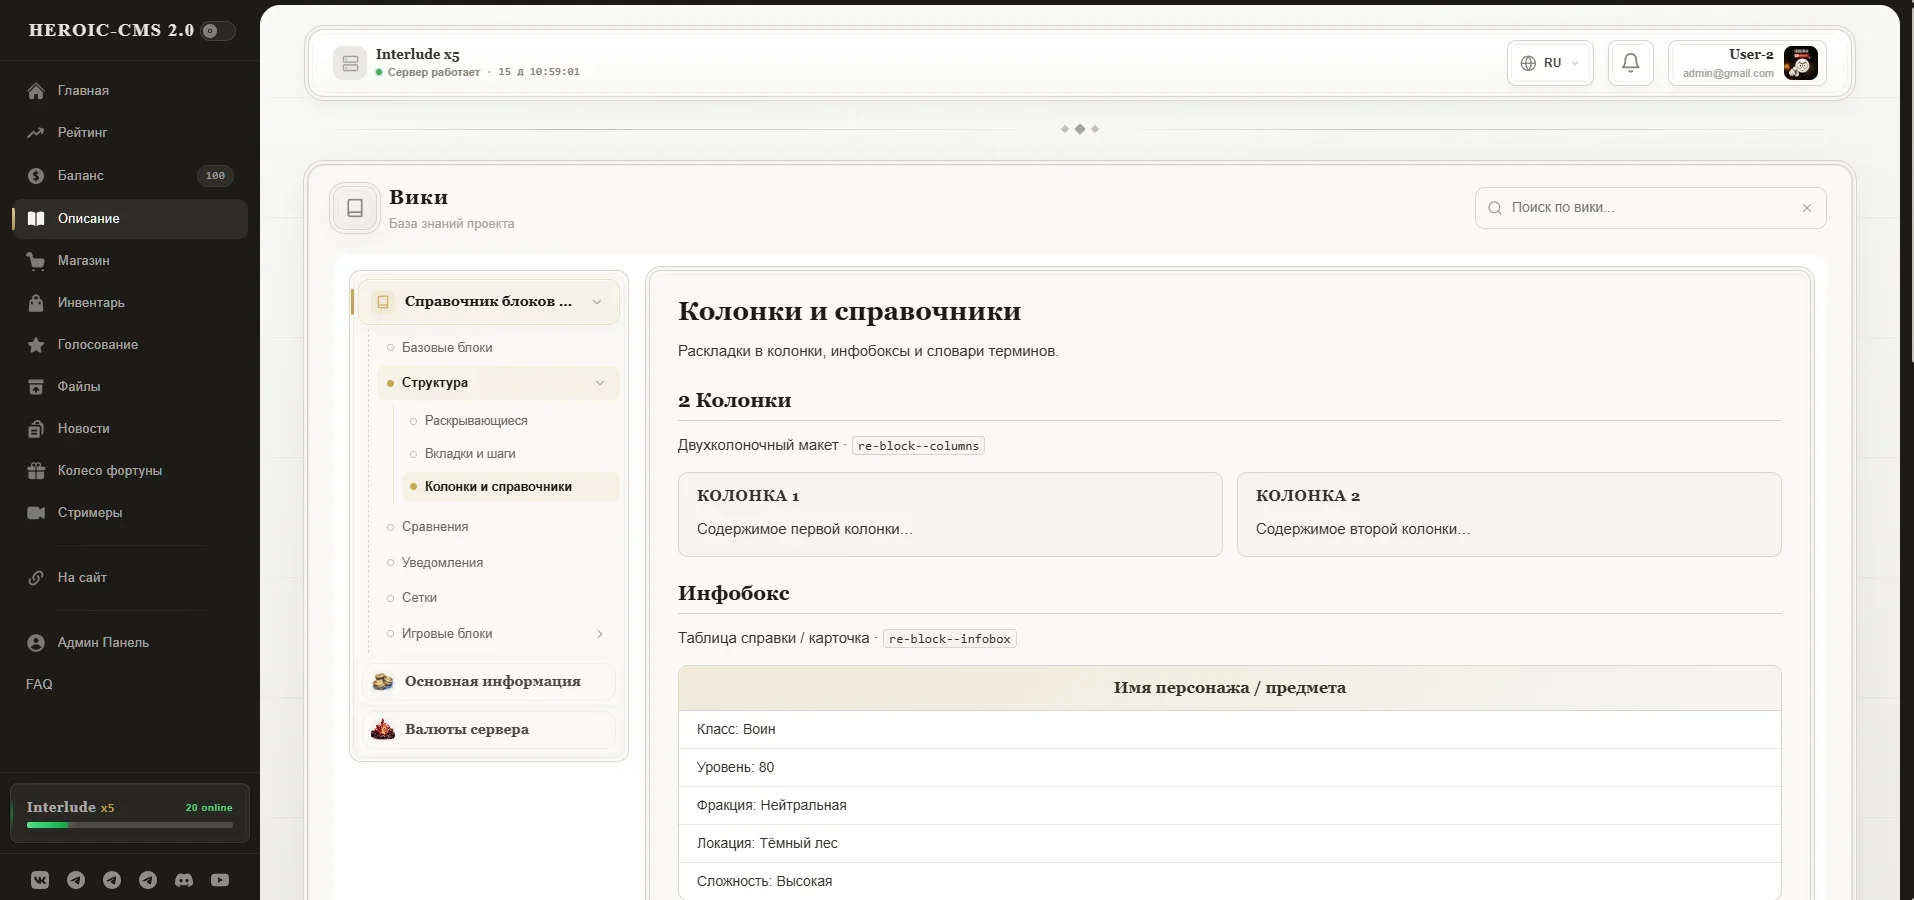1914x900 pixels.
Task: Click the Основная информация section
Action: (x=488, y=682)
